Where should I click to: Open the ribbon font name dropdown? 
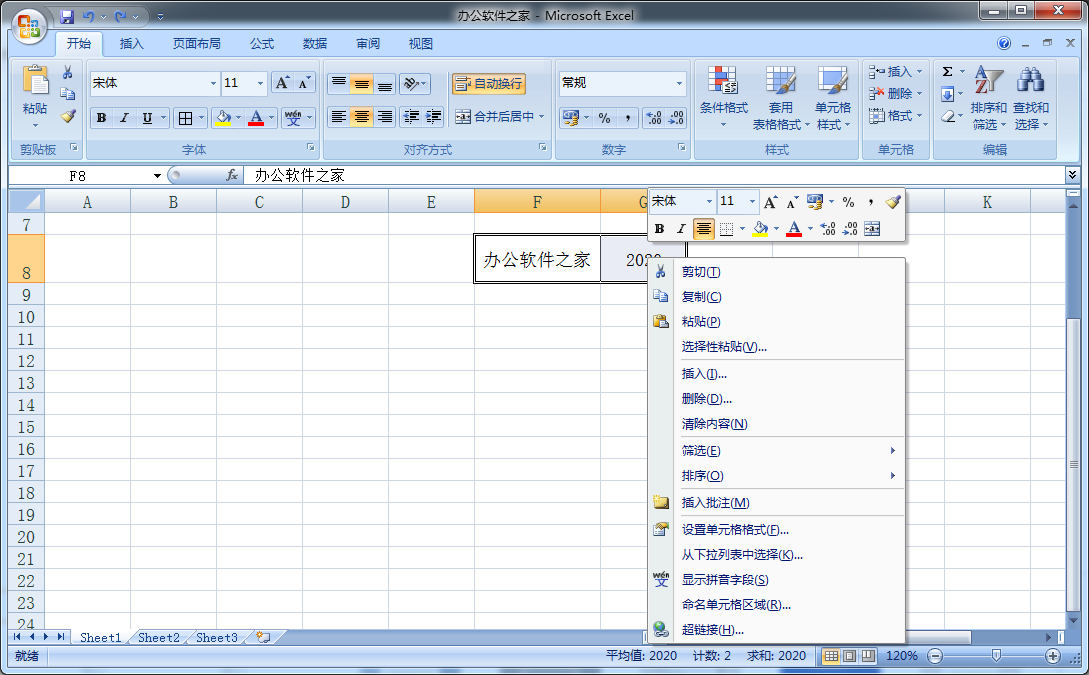click(213, 83)
